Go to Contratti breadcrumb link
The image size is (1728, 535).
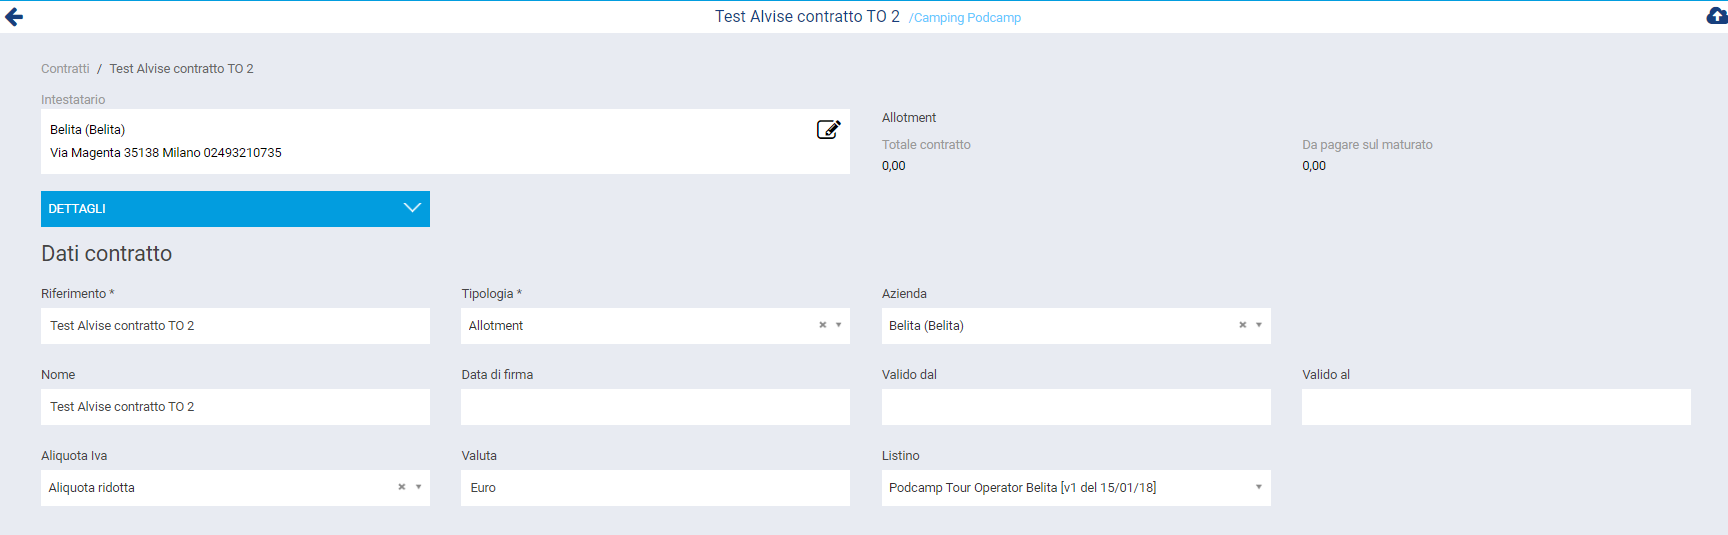65,69
